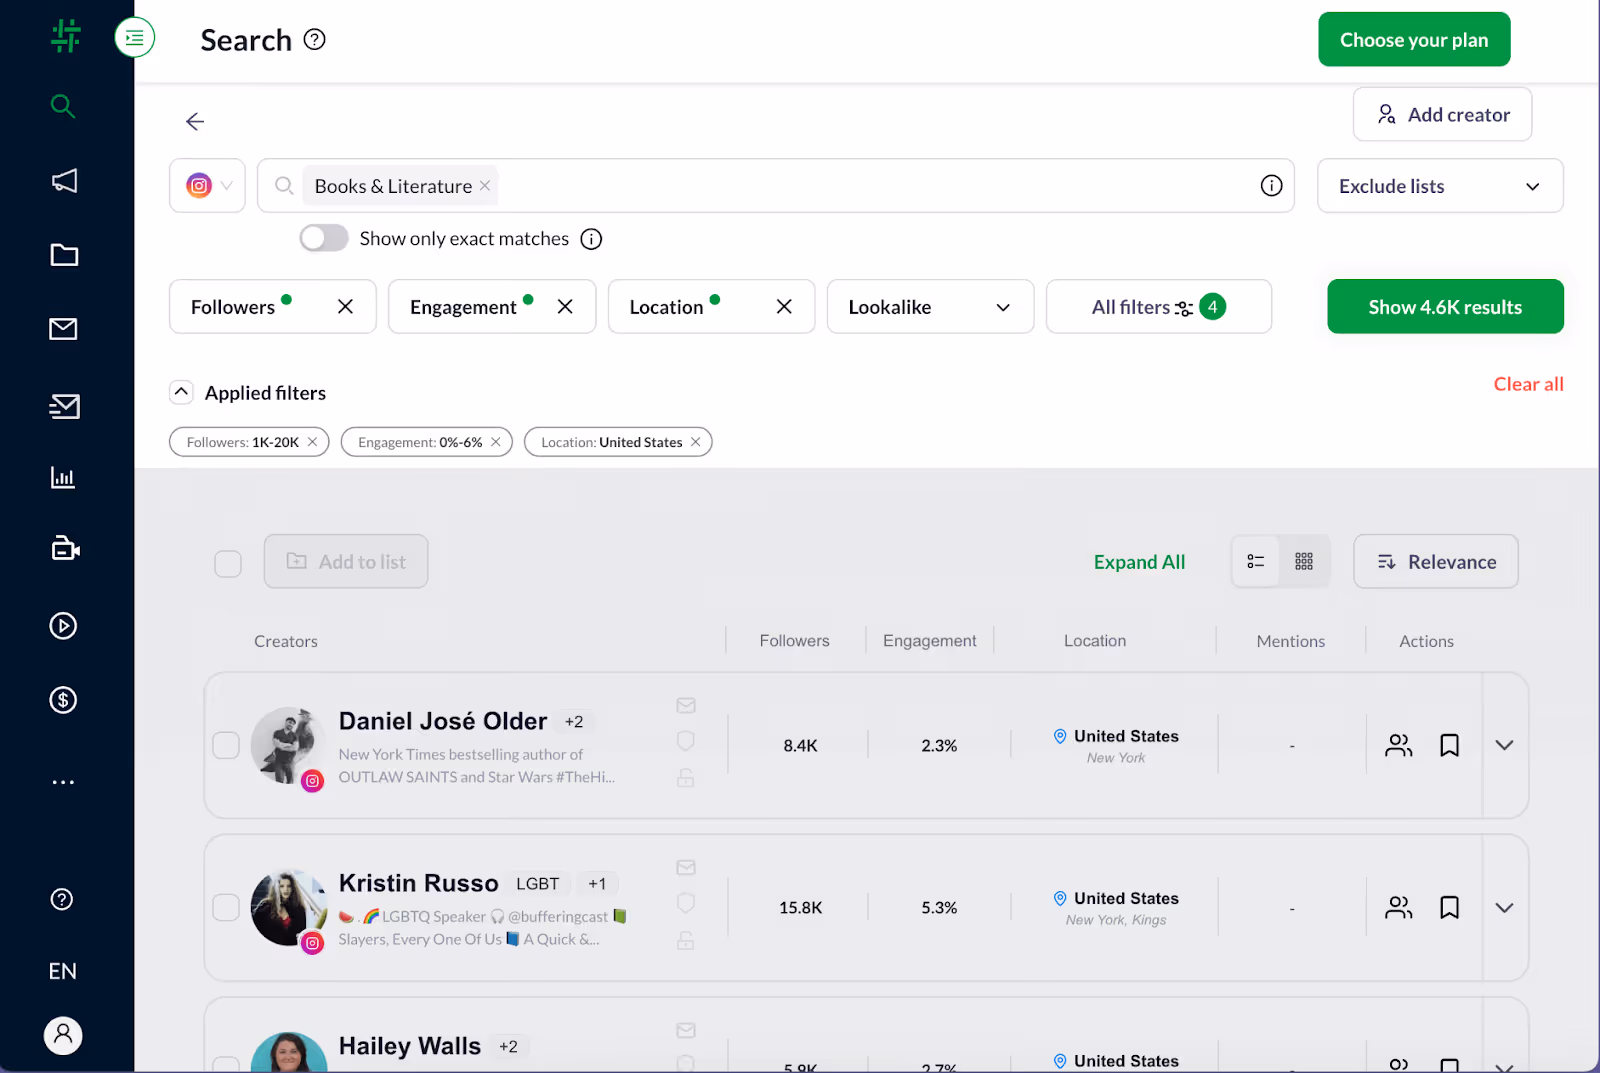The width and height of the screenshot is (1600, 1073).
Task: Bookmark Daniel José Older
Action: (1449, 745)
